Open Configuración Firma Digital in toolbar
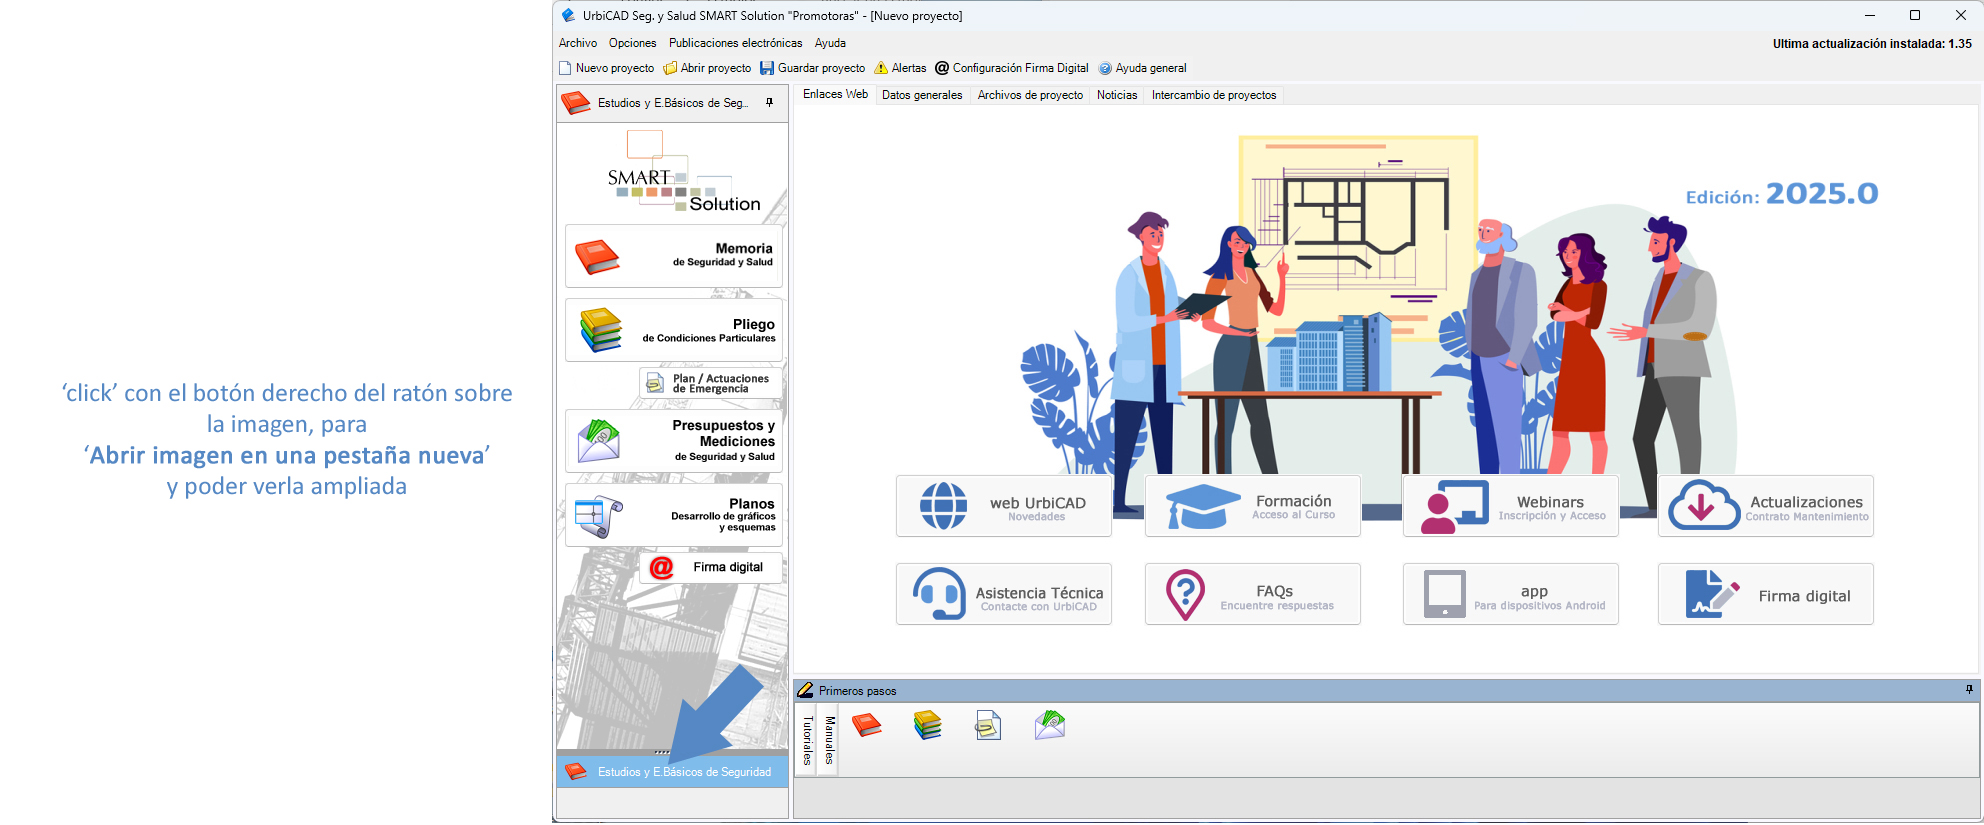1984x825 pixels. pos(1011,68)
